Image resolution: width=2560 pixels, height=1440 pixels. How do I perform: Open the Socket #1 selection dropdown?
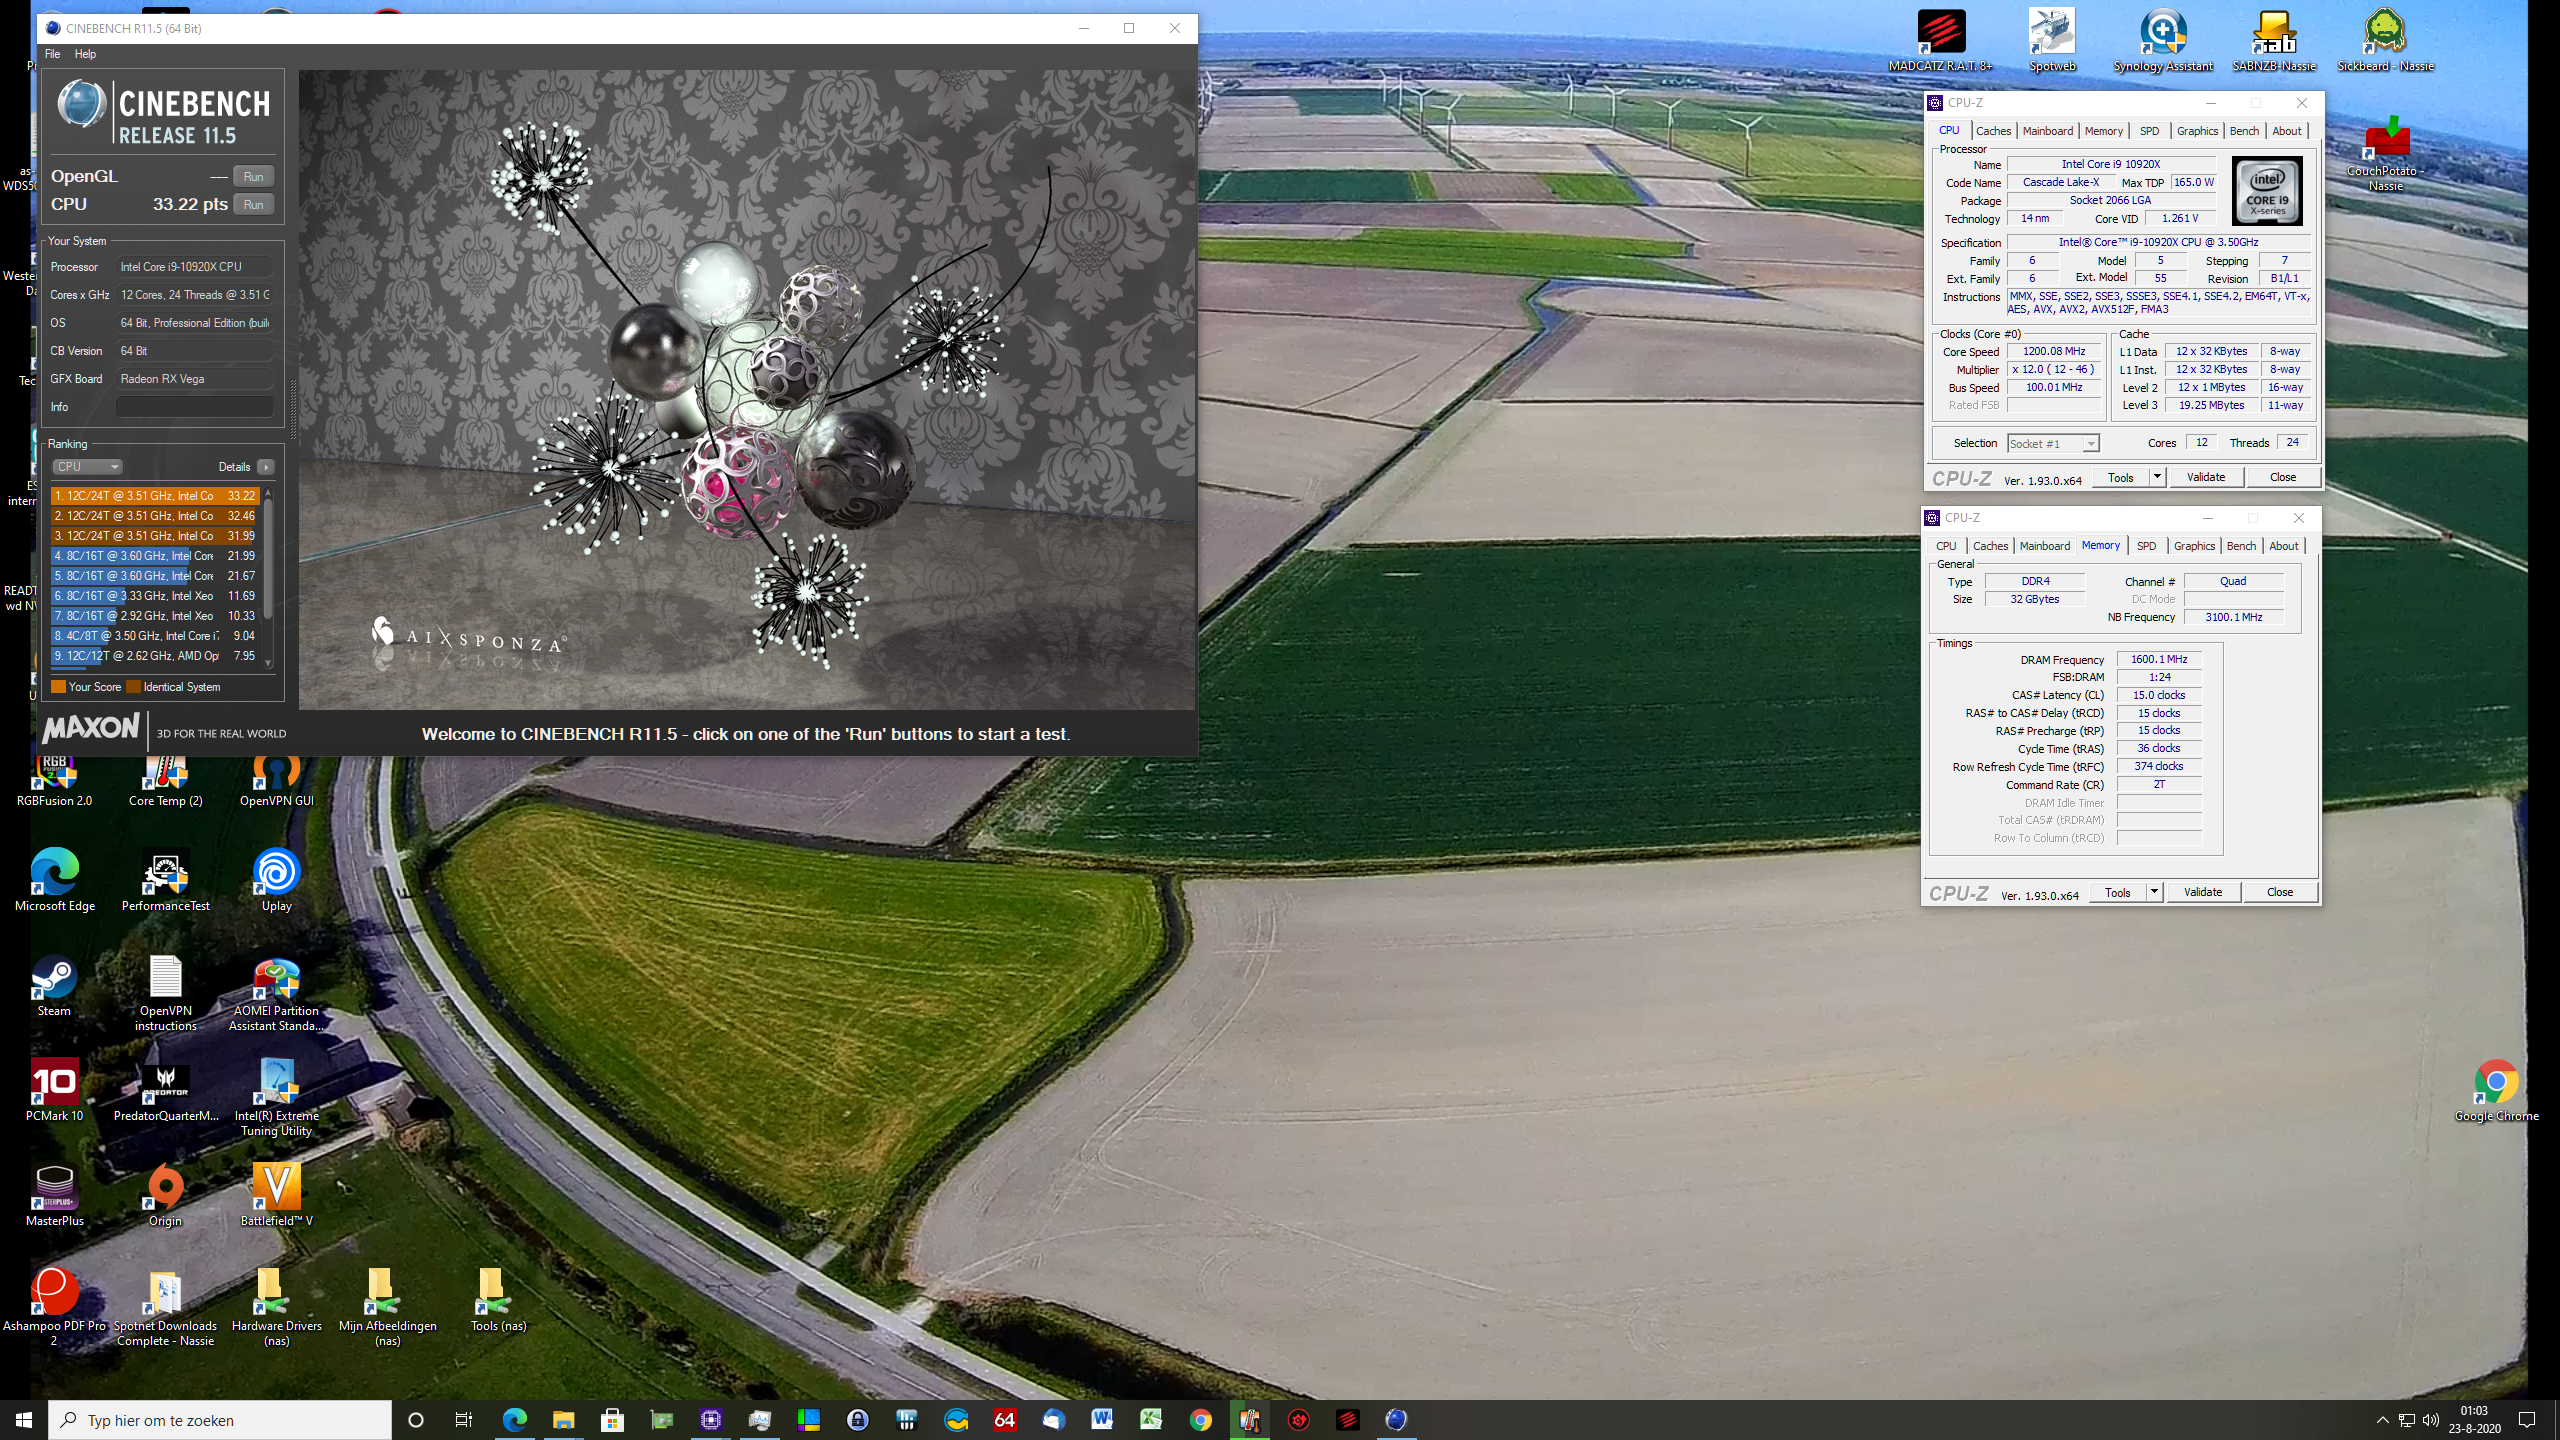pos(2053,444)
